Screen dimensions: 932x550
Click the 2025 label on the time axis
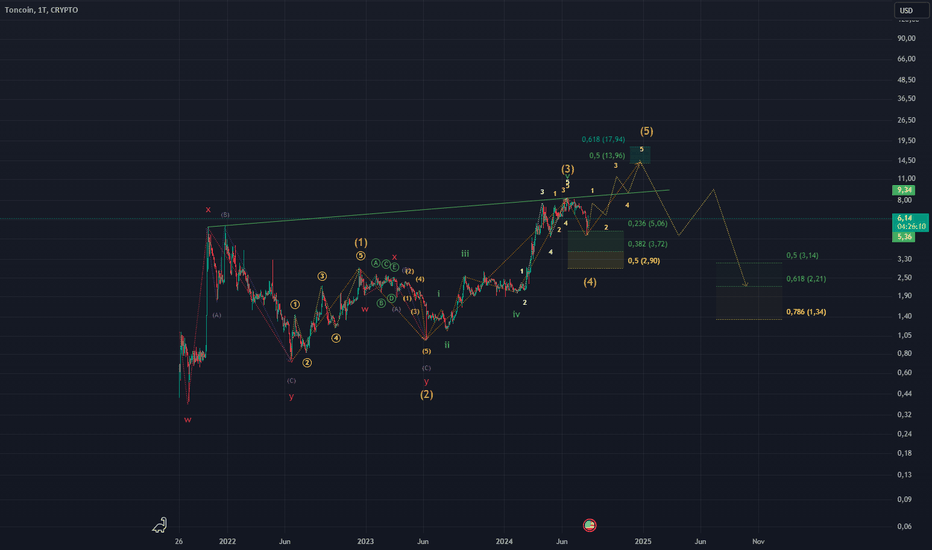643,541
